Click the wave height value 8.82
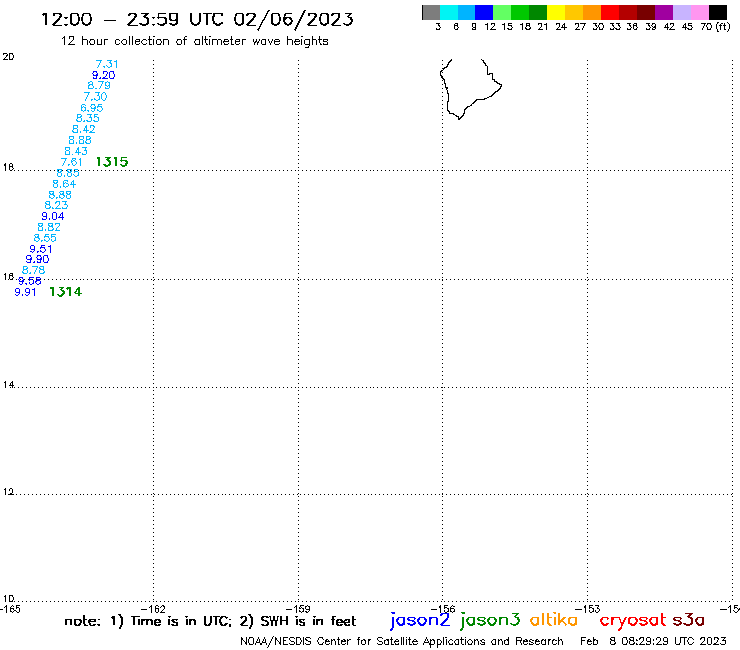Image resolution: width=740 pixels, height=650 pixels. (x=49, y=227)
